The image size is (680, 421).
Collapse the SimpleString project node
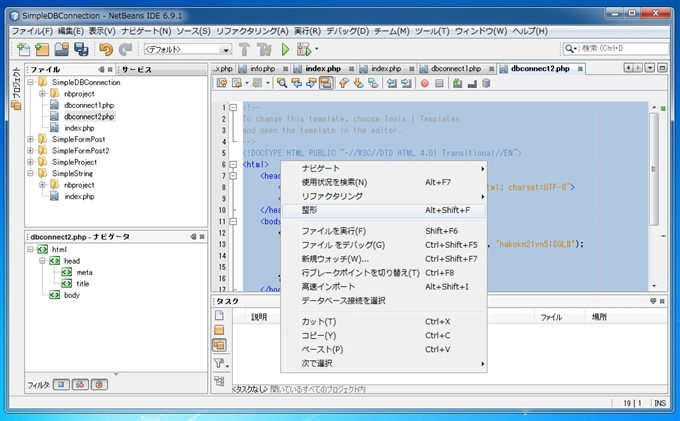coord(30,173)
